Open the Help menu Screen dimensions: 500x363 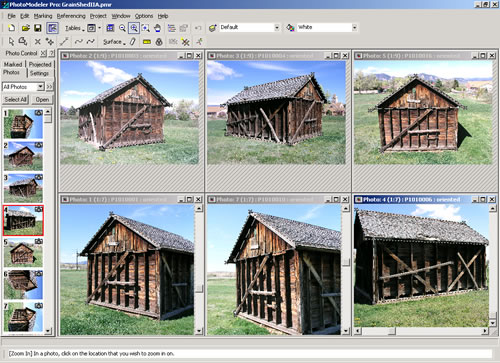click(x=163, y=16)
